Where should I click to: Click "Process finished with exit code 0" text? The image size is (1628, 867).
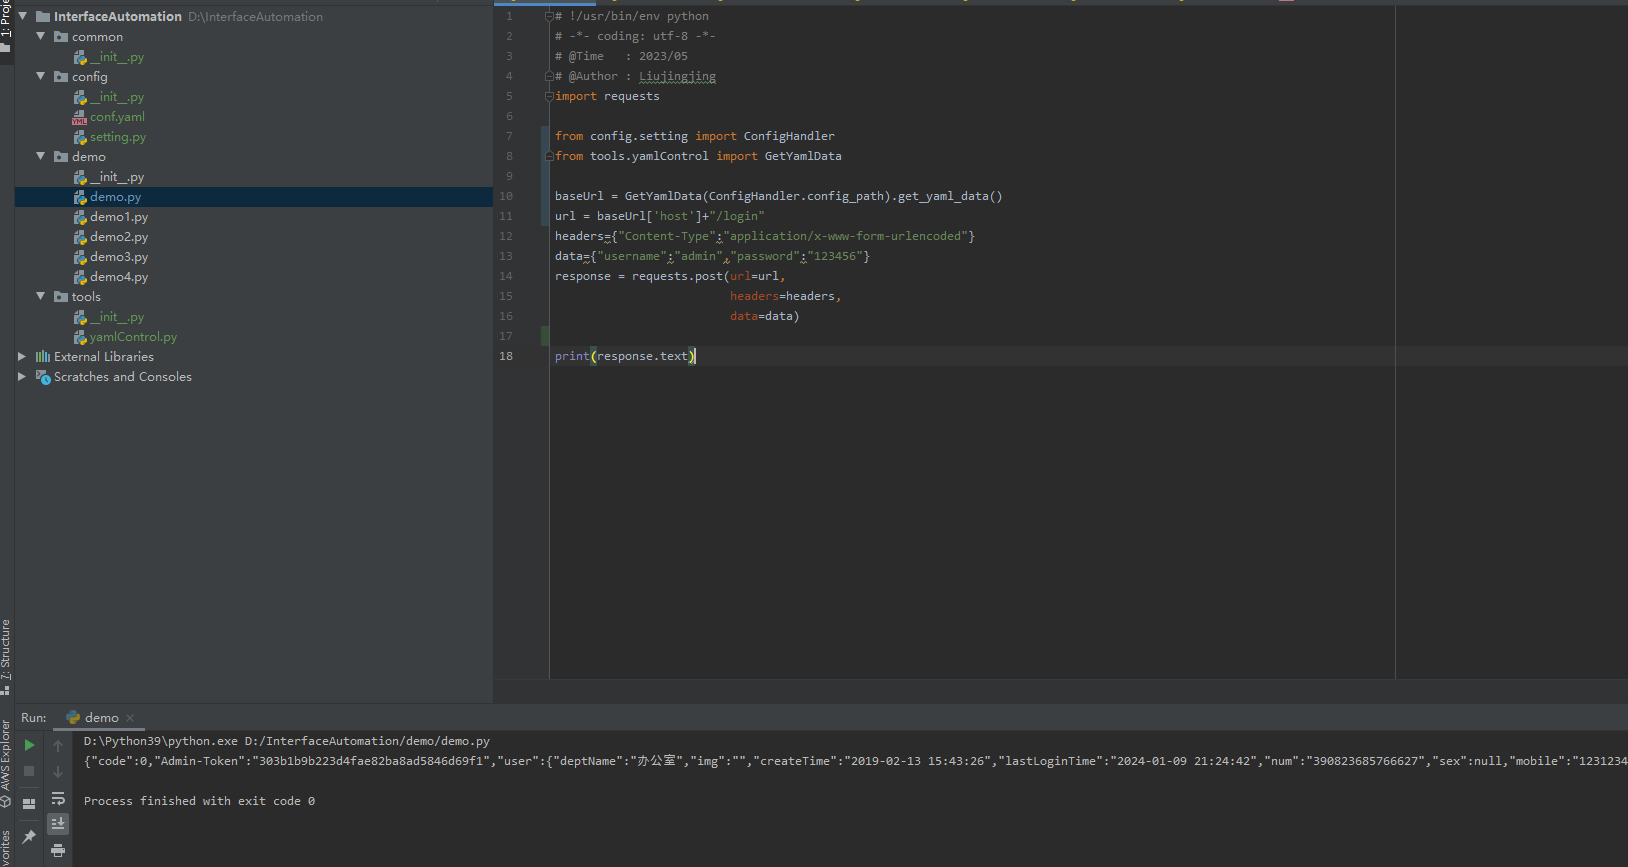coord(199,801)
